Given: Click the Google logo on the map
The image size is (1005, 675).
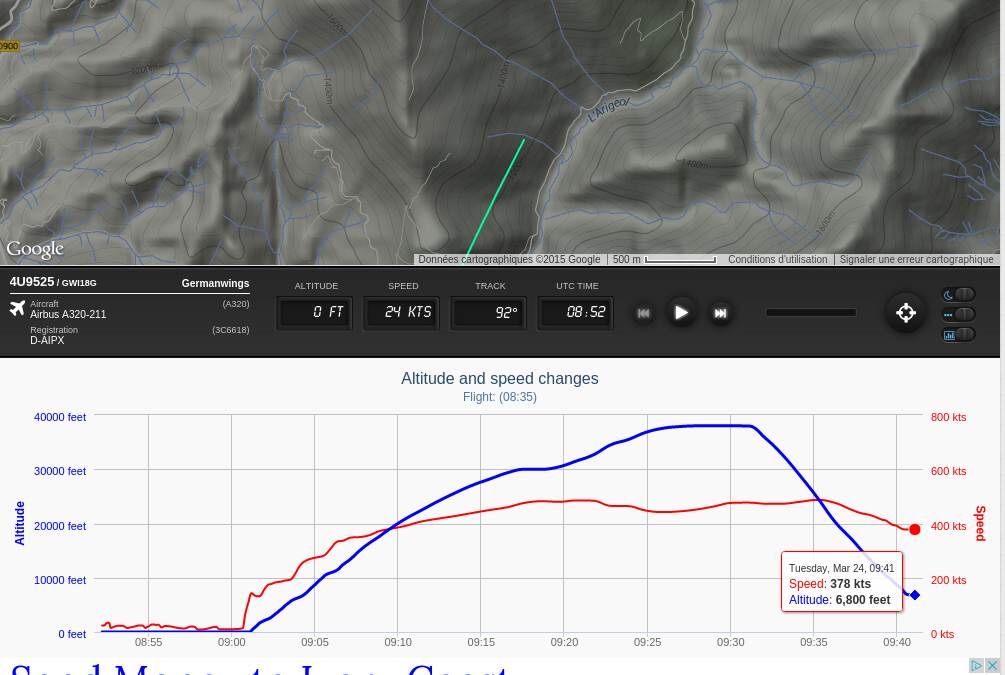Looking at the screenshot, I should click(x=35, y=249).
